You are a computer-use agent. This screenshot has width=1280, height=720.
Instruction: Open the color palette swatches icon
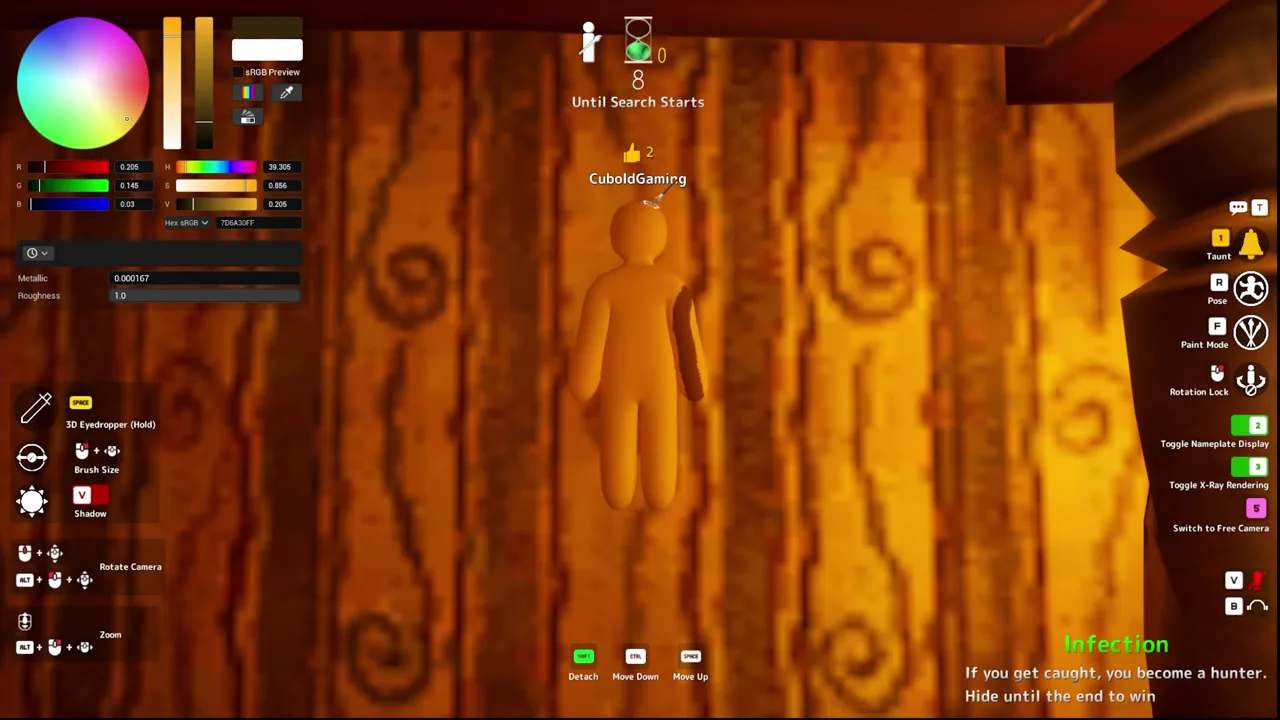tap(248, 117)
